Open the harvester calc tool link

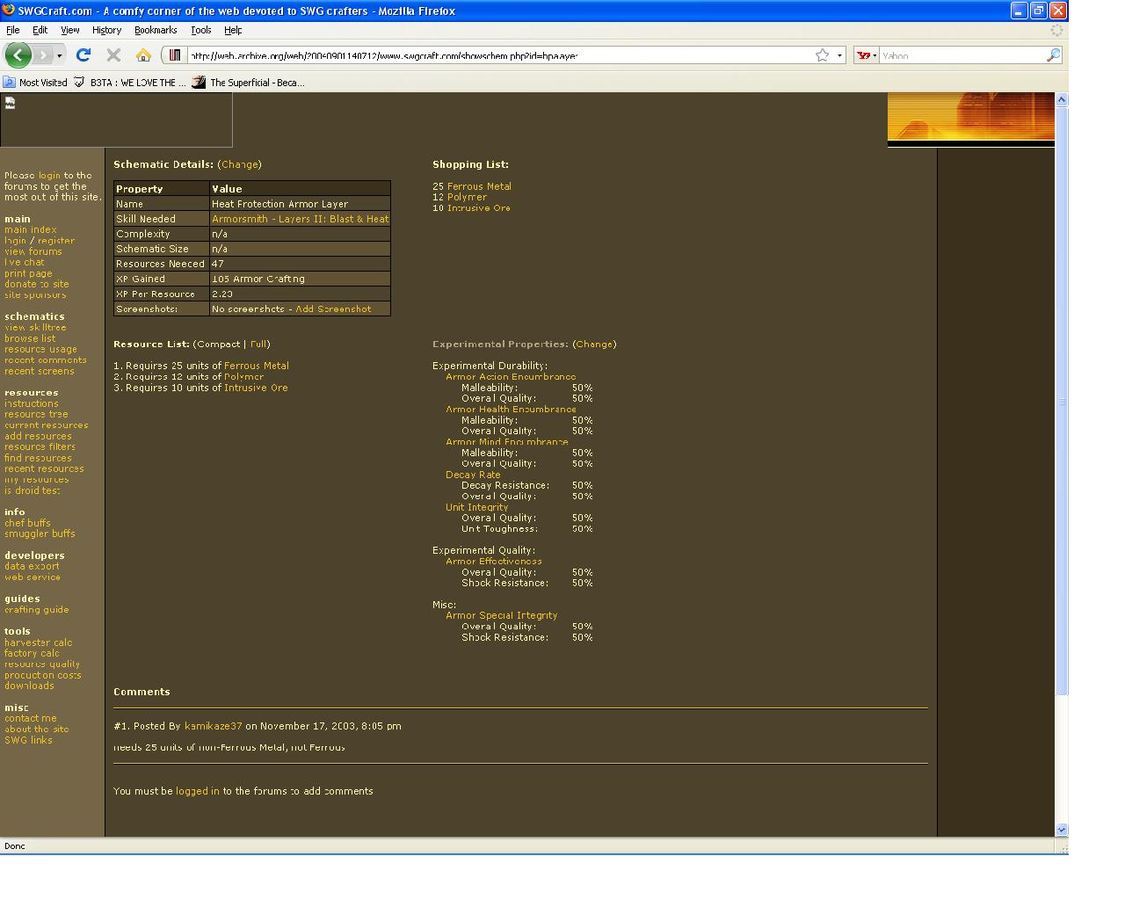coord(38,643)
